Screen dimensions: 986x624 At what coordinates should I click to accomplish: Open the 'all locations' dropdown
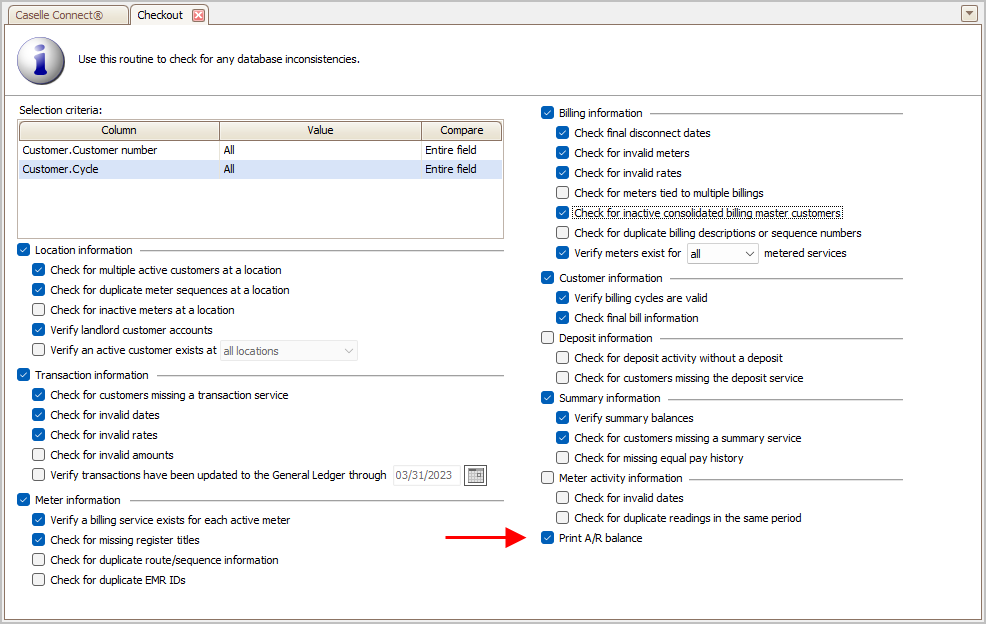pos(289,351)
